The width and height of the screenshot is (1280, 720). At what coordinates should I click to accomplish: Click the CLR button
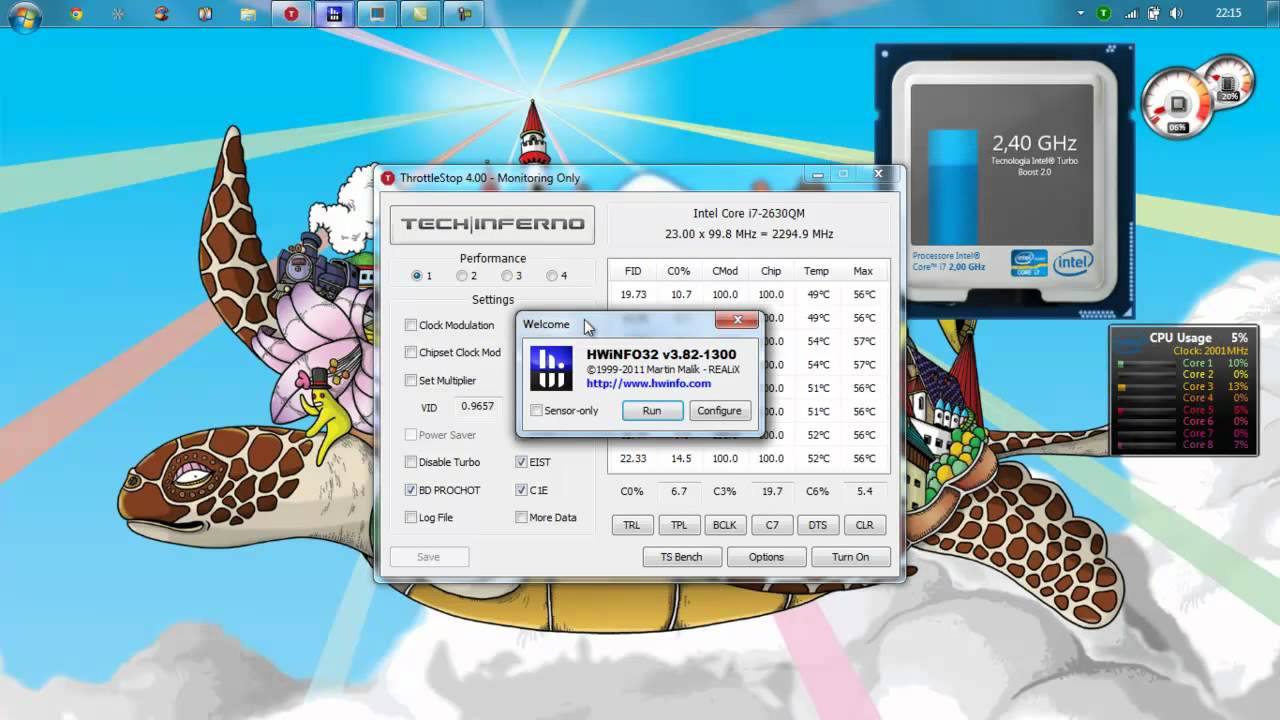point(865,525)
